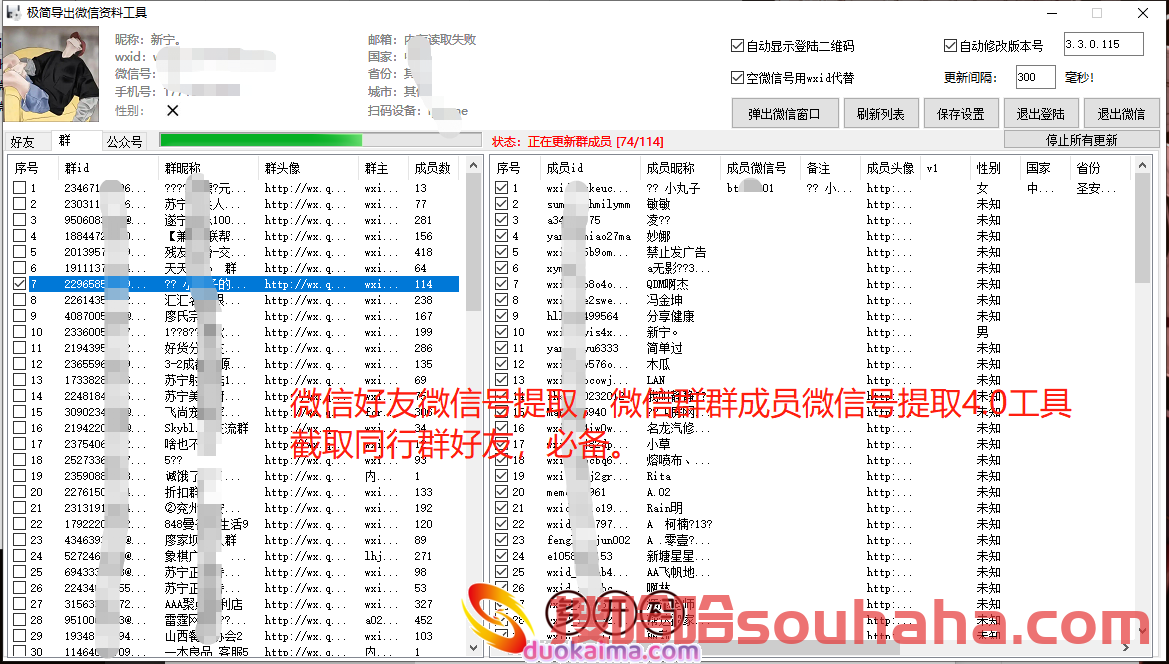Toggle 自动显示登陆二维码 checkbox
The image size is (1169, 664).
coord(738,46)
